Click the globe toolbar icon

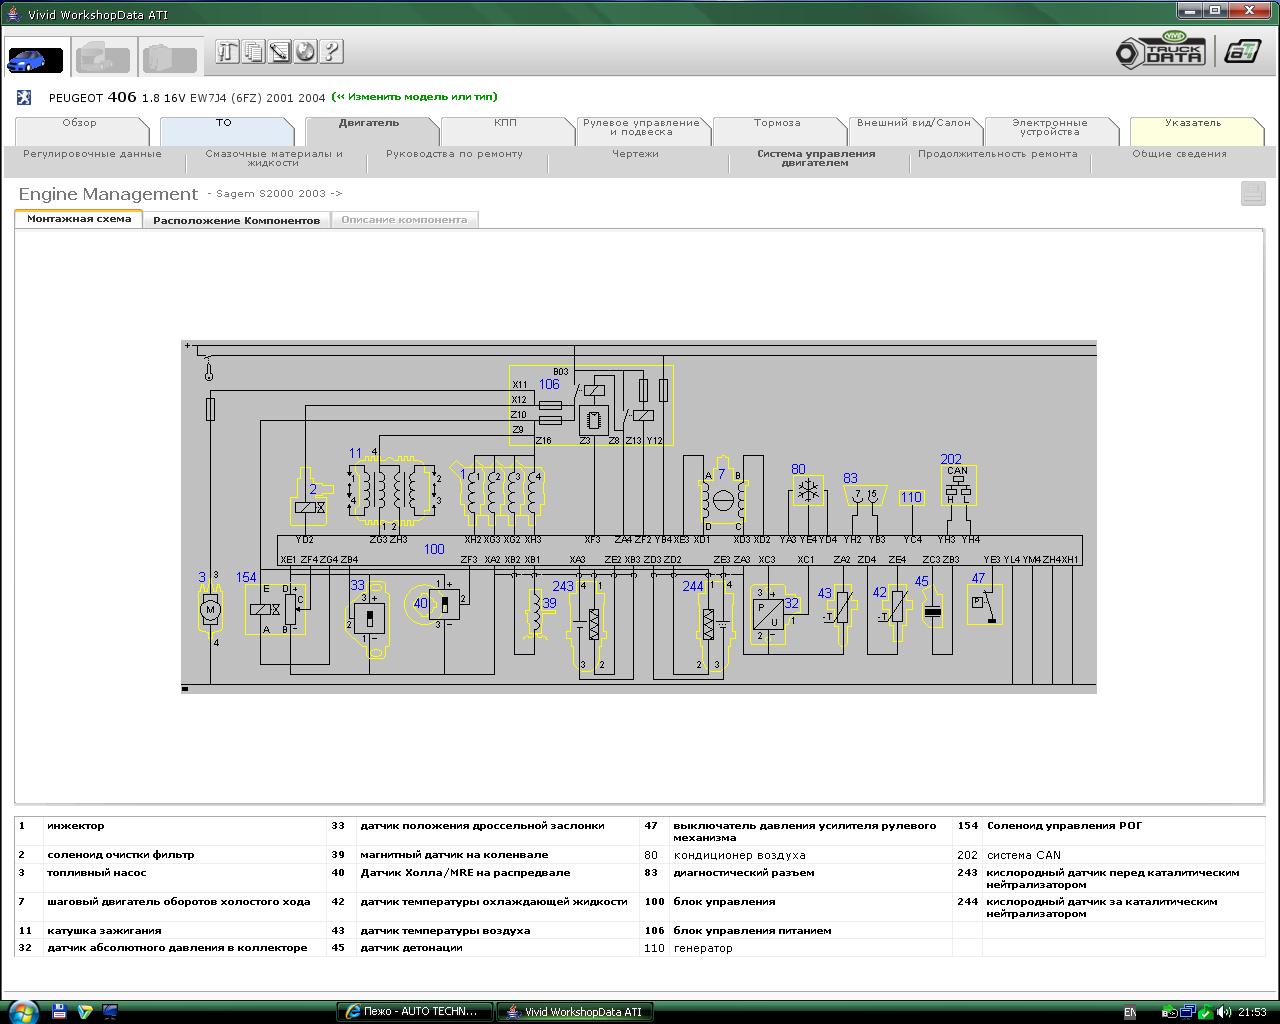[x=306, y=52]
